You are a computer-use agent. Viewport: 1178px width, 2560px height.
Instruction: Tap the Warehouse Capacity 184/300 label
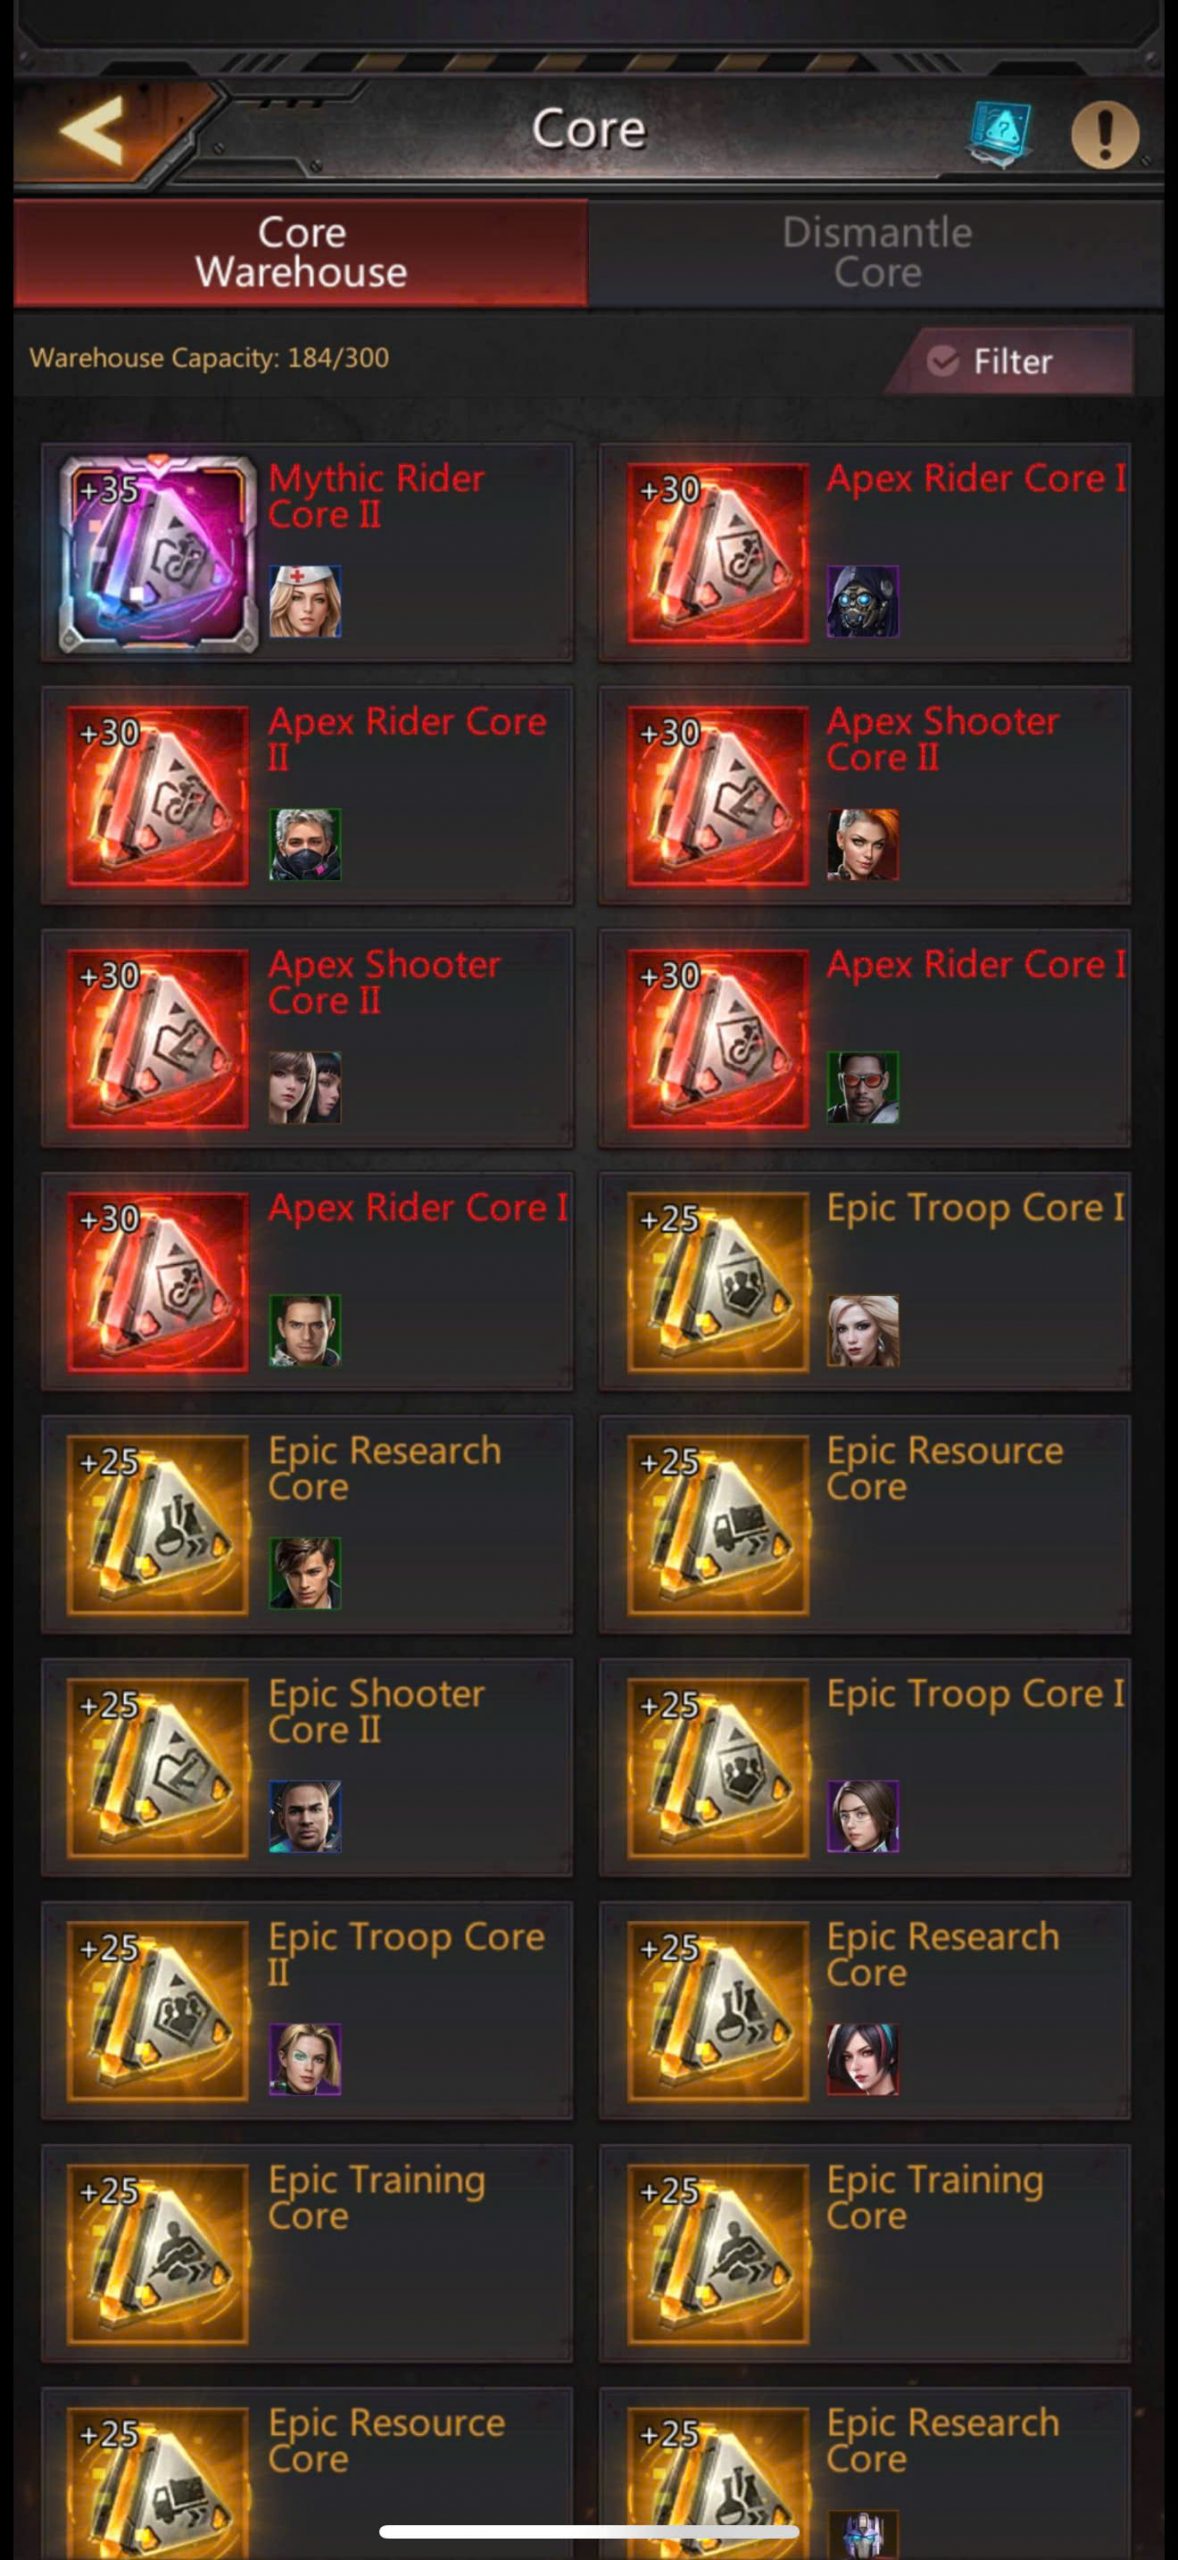209,358
